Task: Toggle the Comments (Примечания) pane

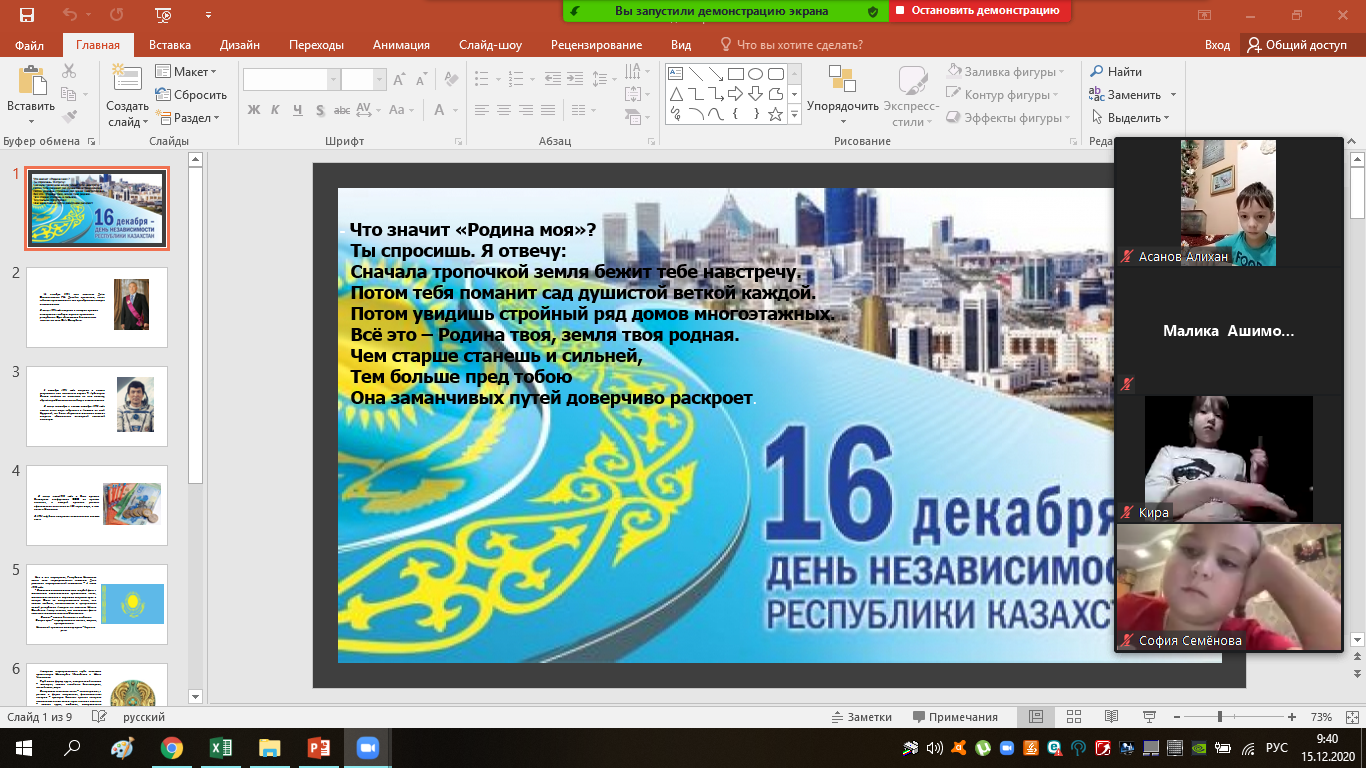Action: [955, 717]
